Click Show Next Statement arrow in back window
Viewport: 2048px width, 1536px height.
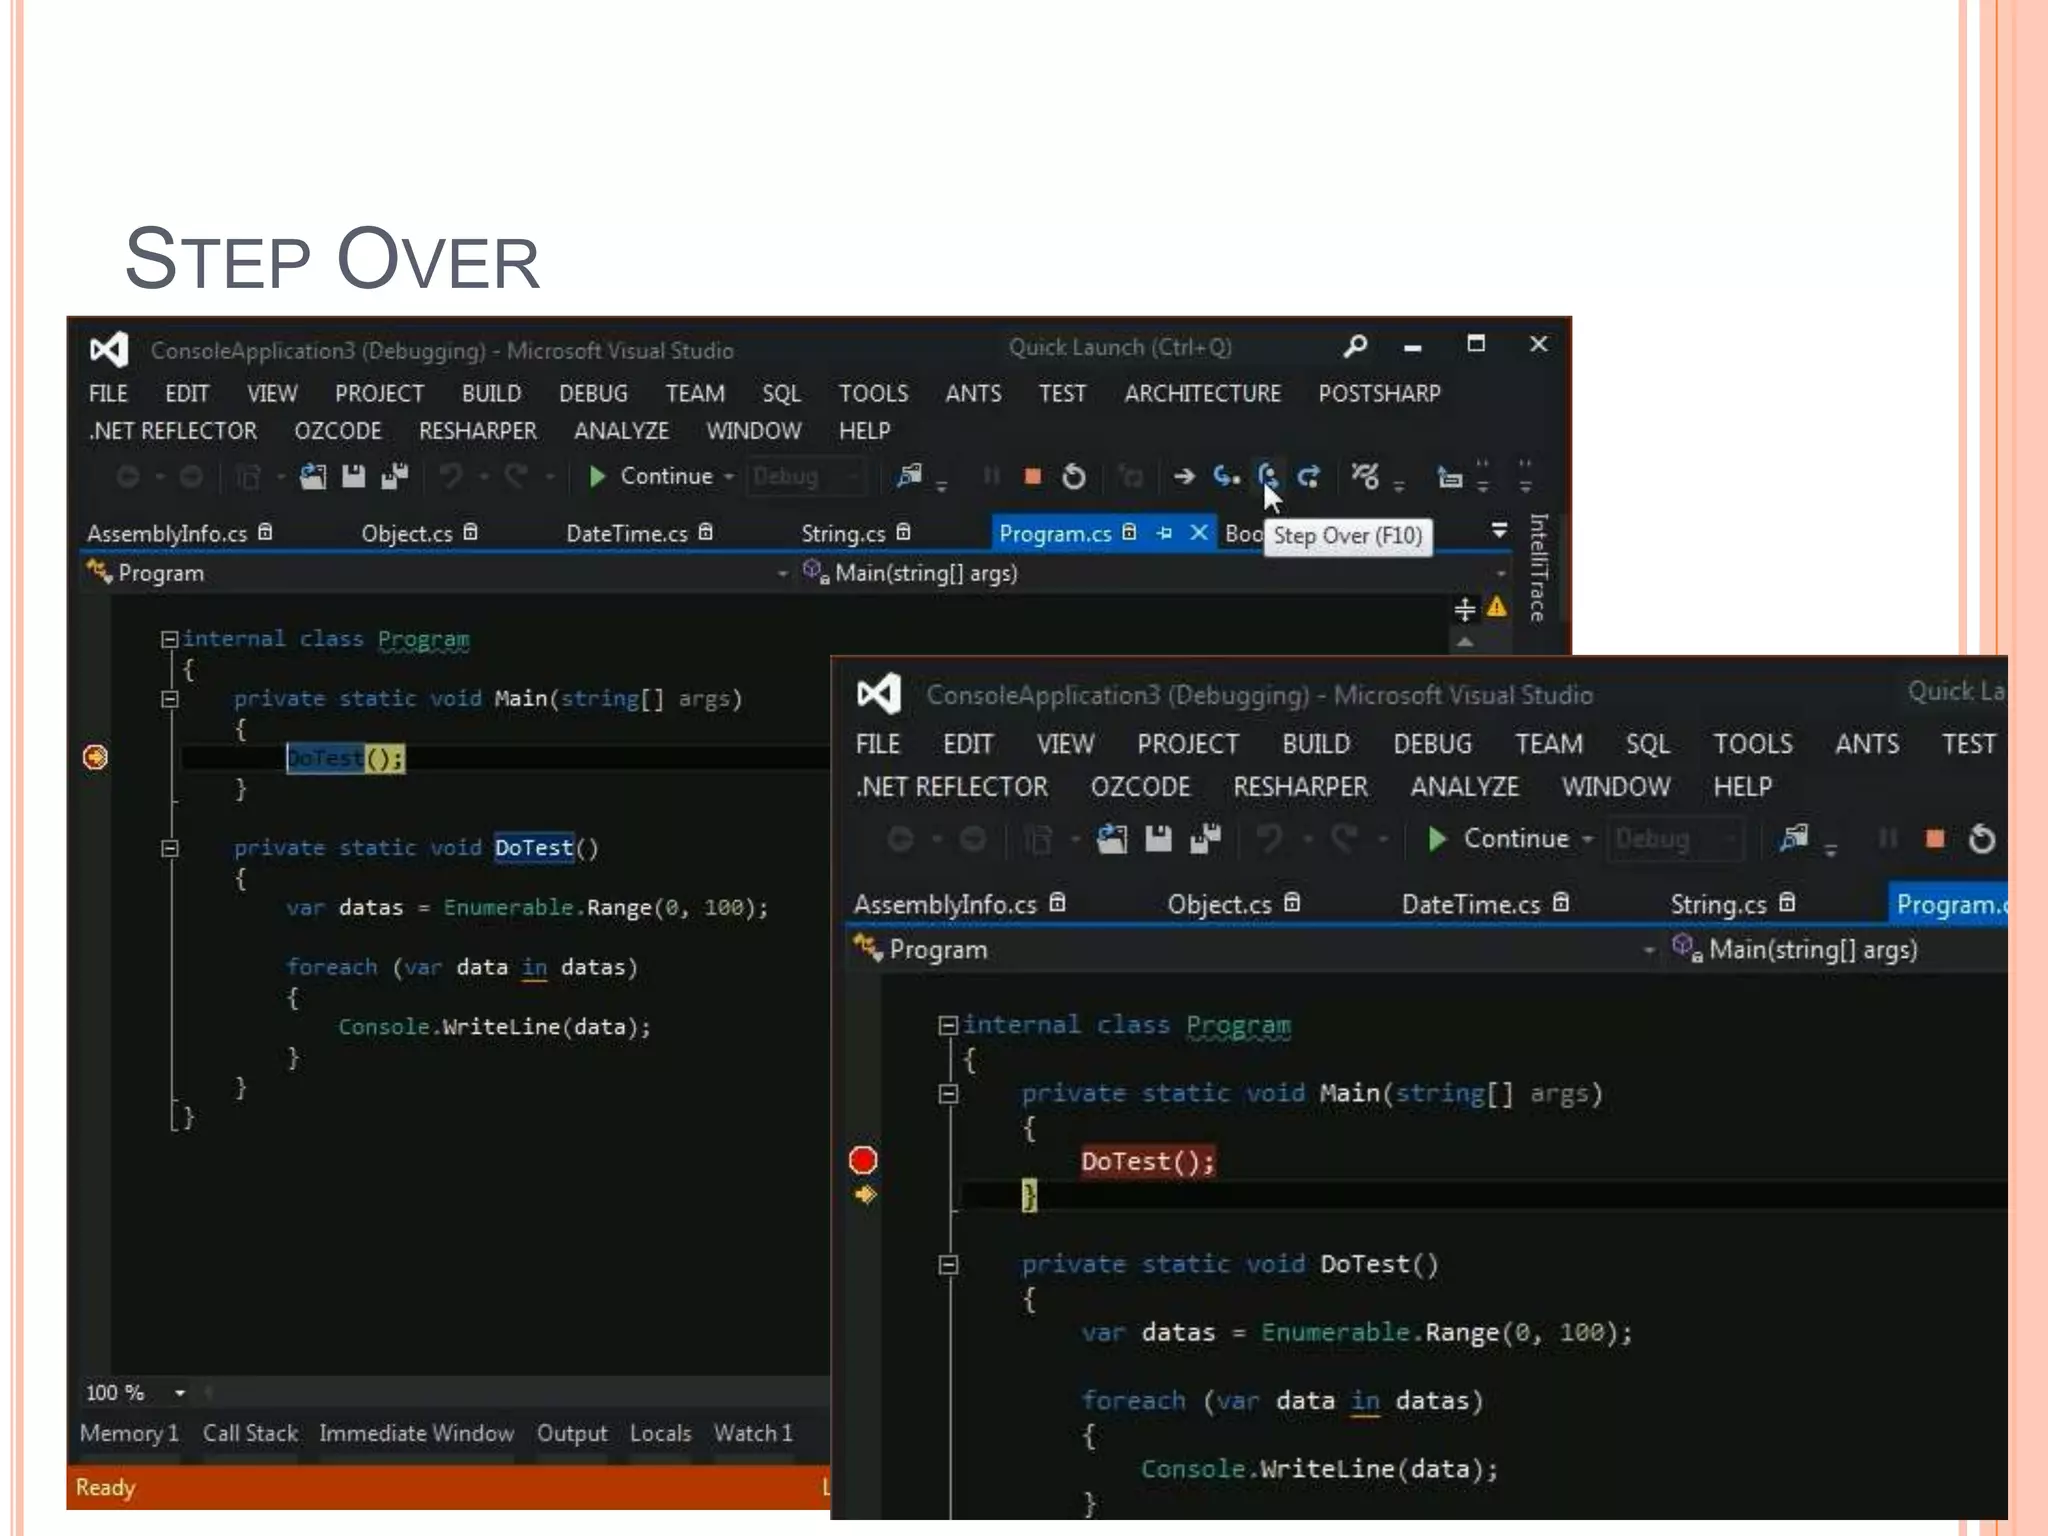coord(1184,476)
